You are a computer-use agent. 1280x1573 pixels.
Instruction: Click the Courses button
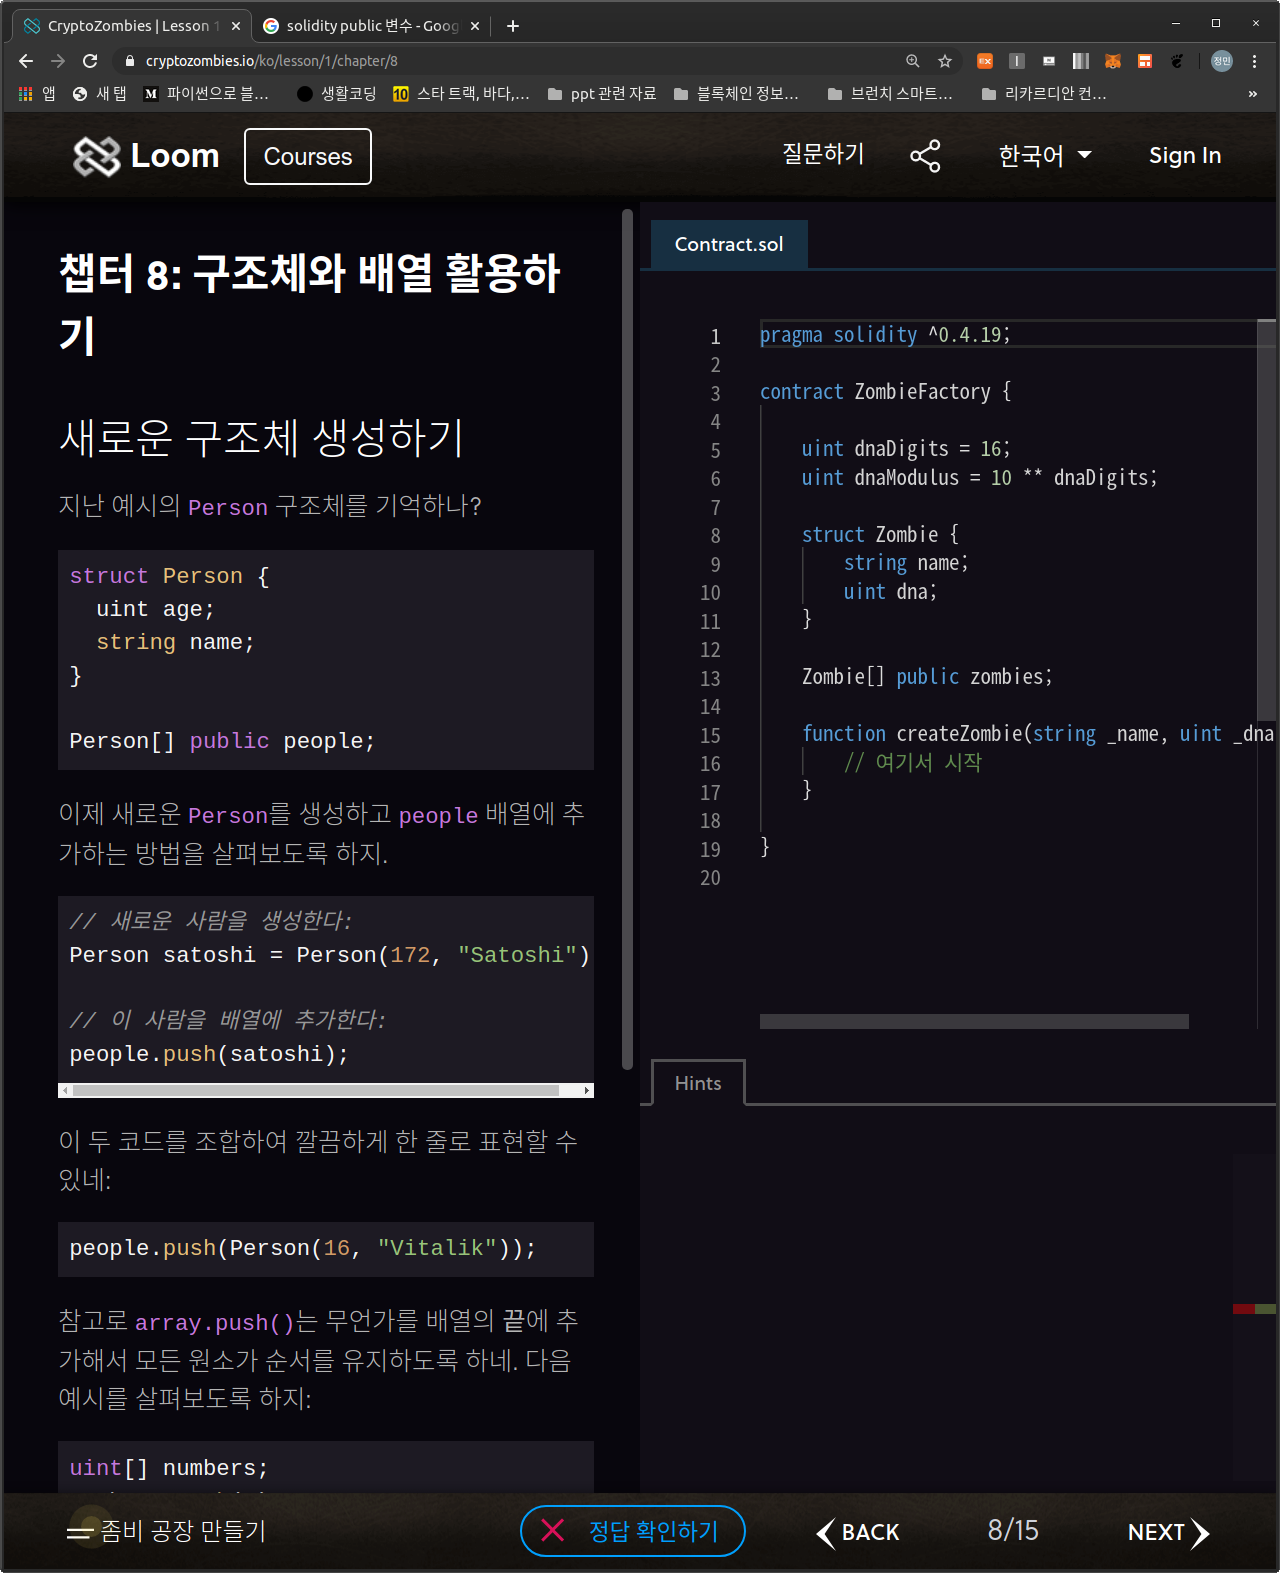coord(308,157)
